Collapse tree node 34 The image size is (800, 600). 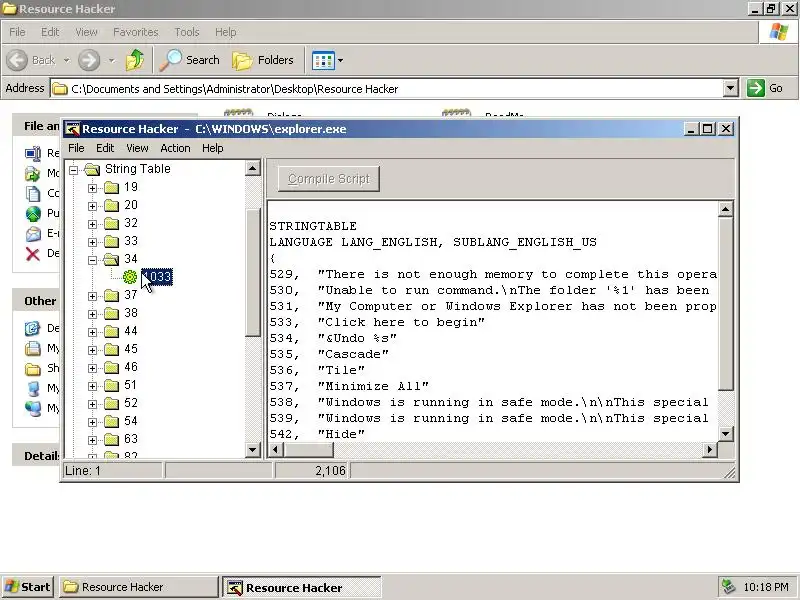click(x=92, y=260)
